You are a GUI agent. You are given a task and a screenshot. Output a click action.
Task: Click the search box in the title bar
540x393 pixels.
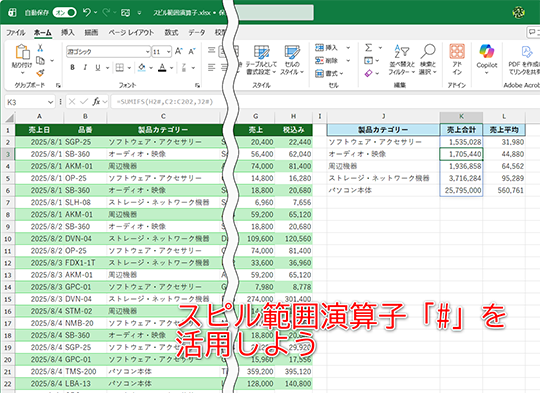click(x=274, y=13)
